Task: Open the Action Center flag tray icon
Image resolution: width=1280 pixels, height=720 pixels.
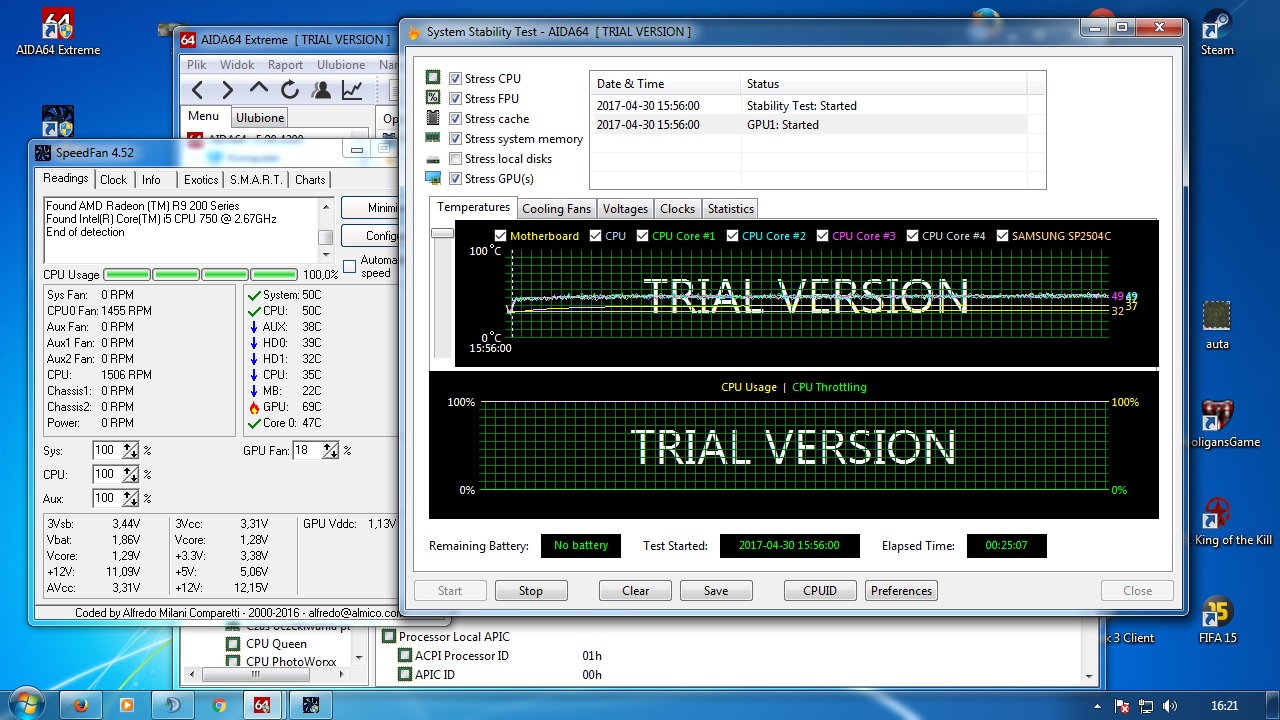Action: tap(1122, 706)
